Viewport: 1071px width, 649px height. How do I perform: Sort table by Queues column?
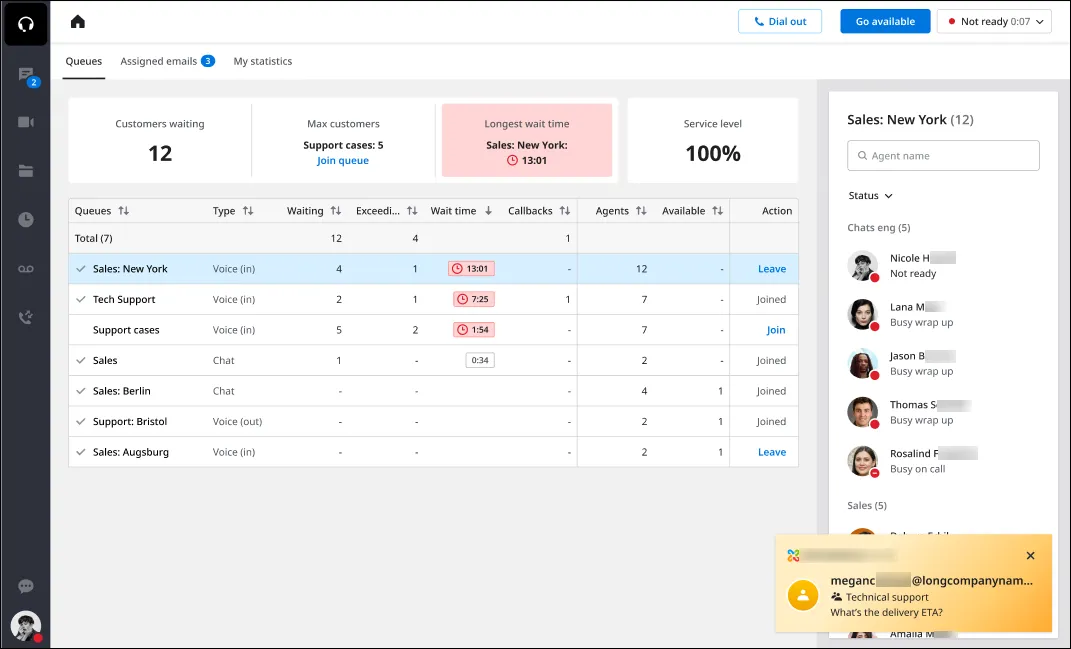point(124,211)
